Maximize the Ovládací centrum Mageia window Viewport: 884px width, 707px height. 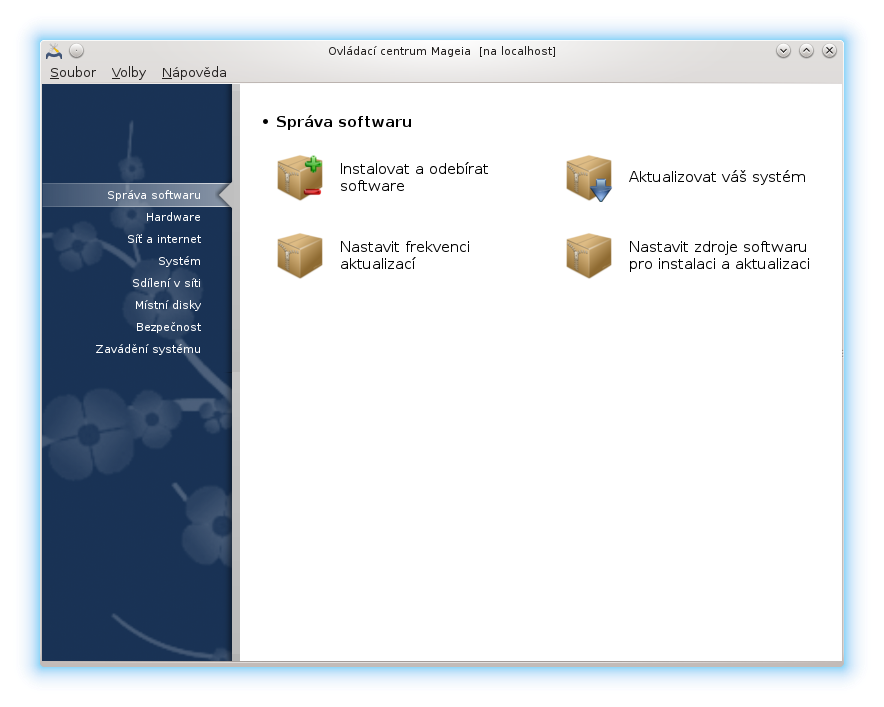[806, 51]
